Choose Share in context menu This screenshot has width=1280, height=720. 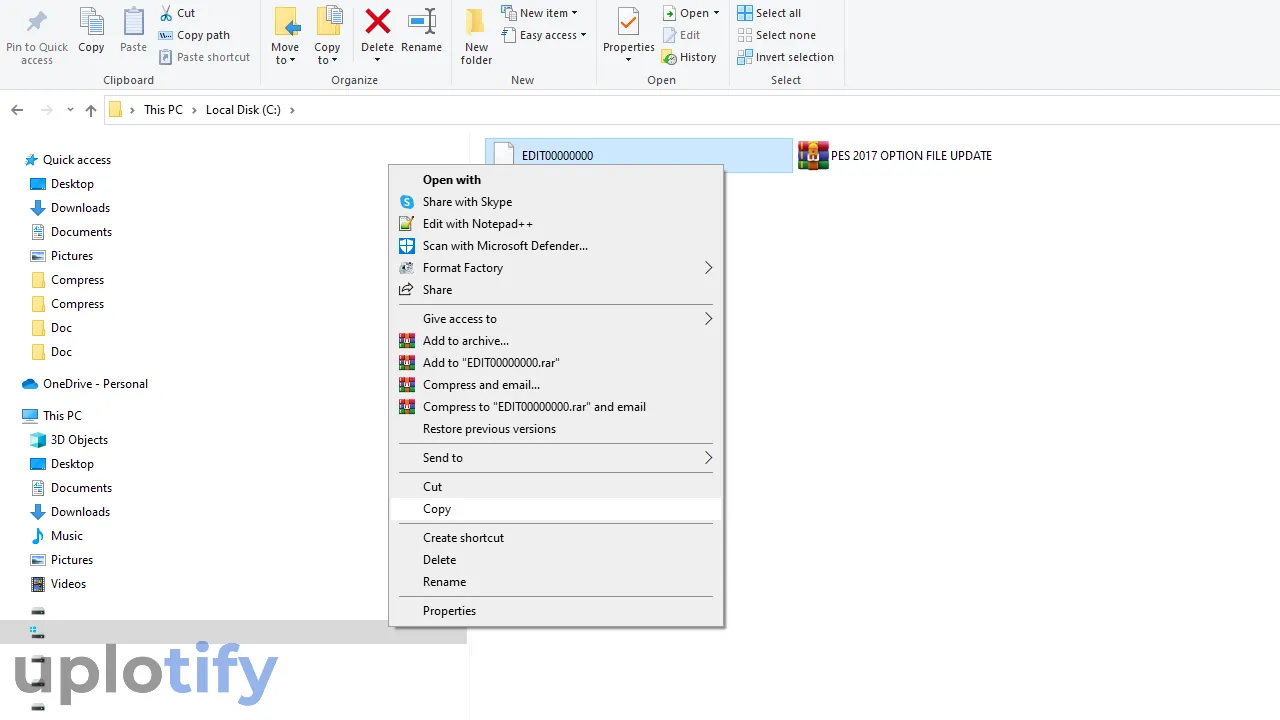point(555,290)
